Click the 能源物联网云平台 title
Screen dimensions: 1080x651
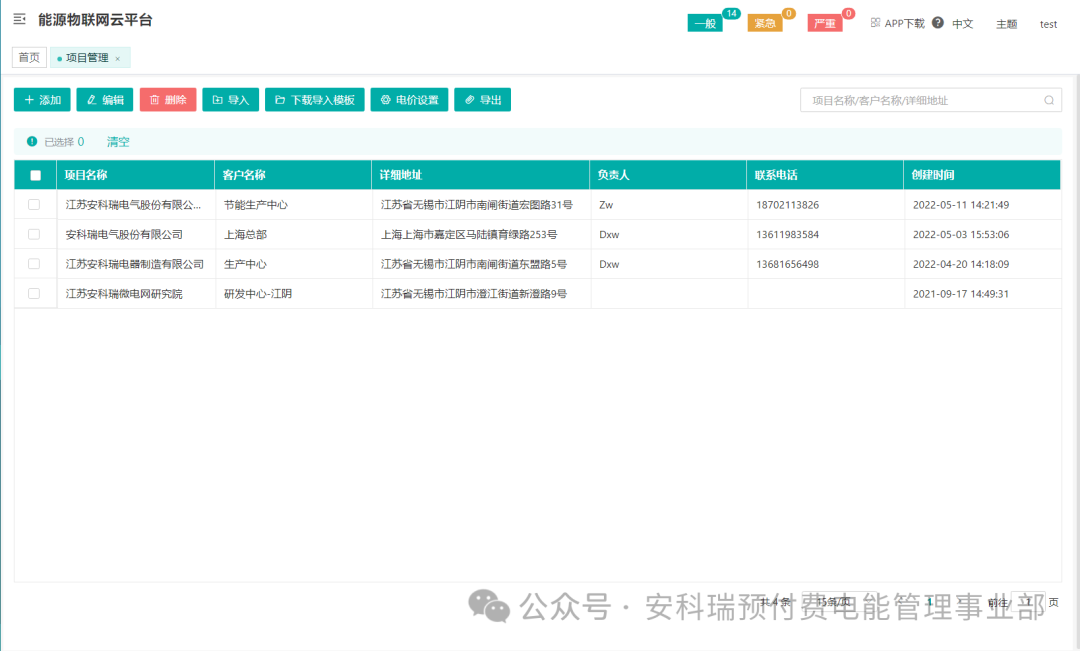(x=95, y=20)
